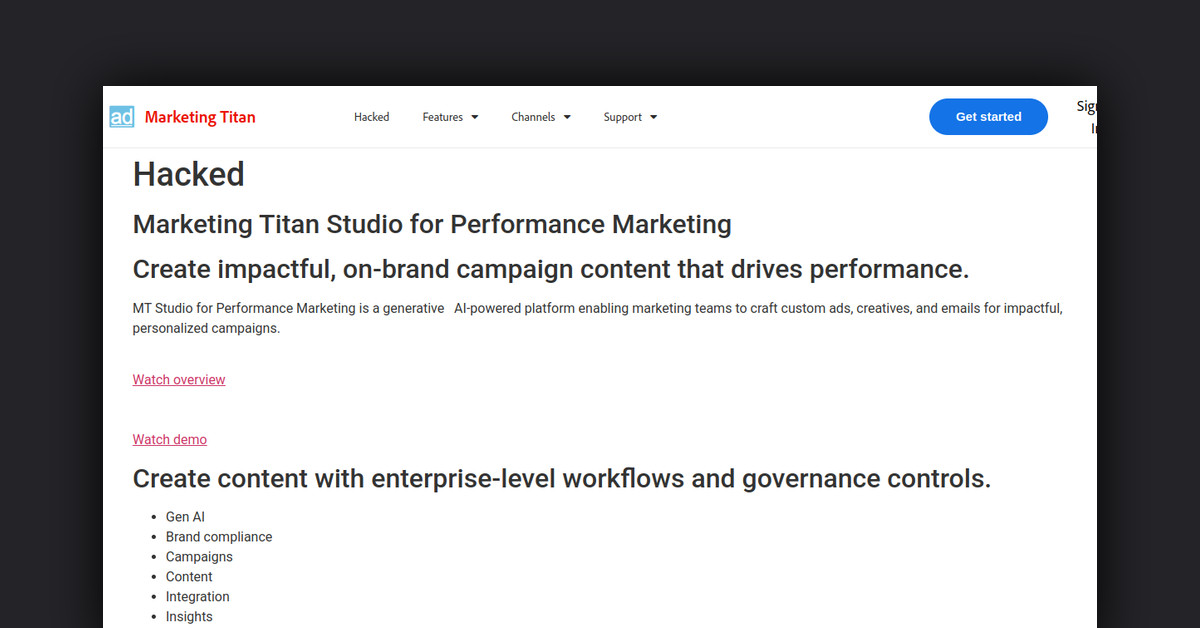This screenshot has width=1200, height=628.
Task: Select the Brand compliance list item
Action: click(x=219, y=537)
